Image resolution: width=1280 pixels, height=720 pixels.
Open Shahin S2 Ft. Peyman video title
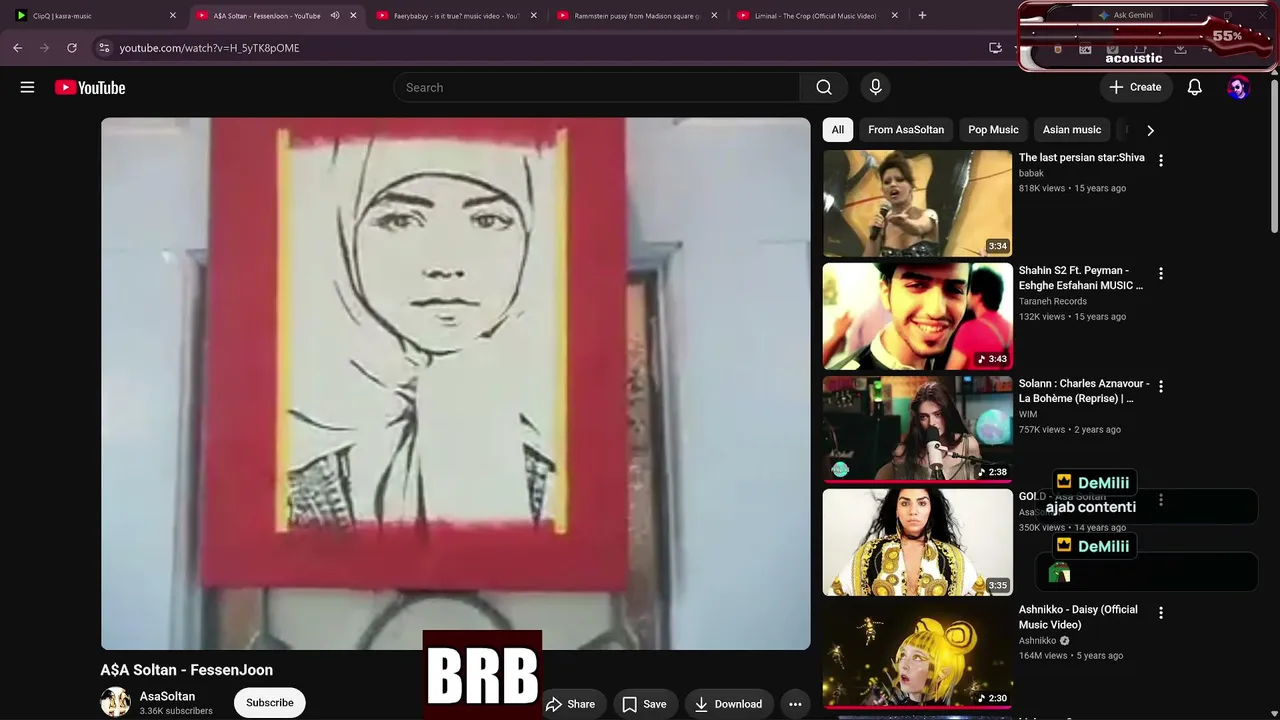[x=1081, y=278]
